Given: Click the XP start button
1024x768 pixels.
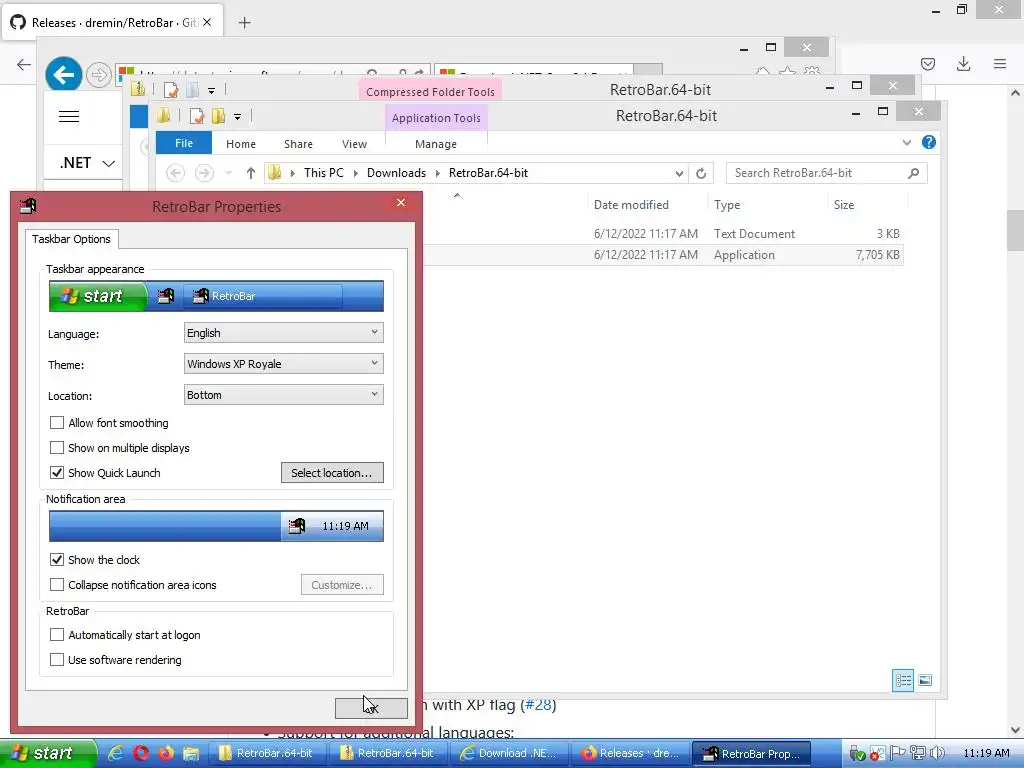Looking at the screenshot, I should (x=46, y=753).
